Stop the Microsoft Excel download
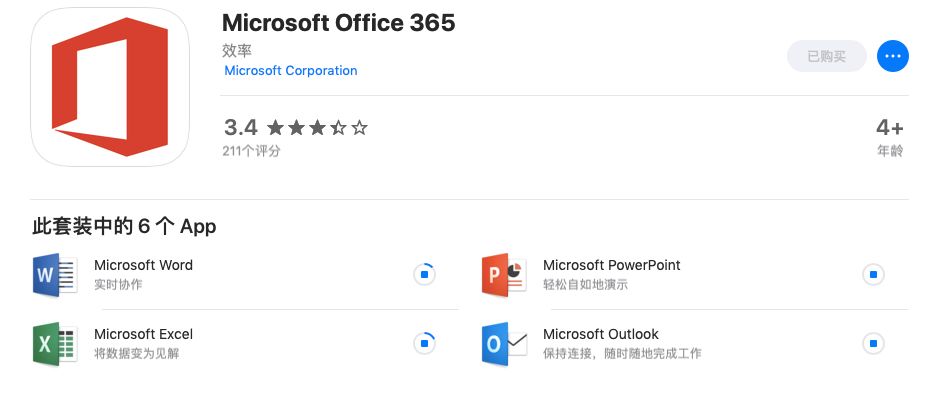Screen dimensions: 936x402 point(424,344)
